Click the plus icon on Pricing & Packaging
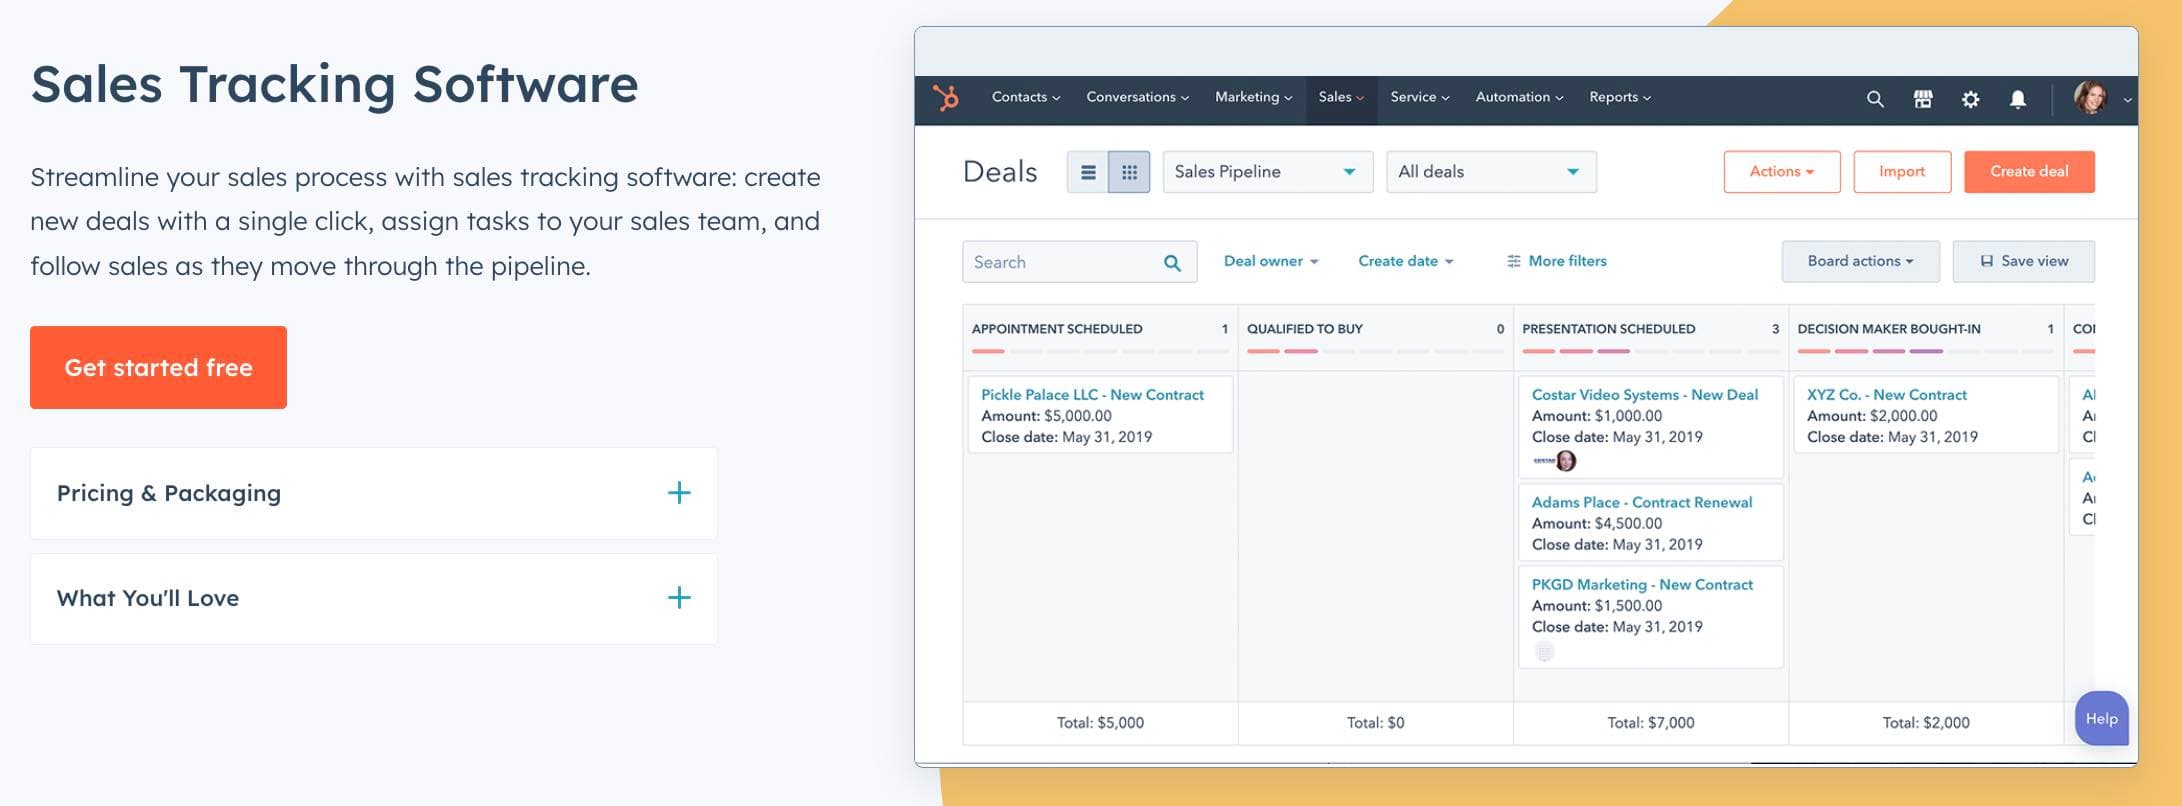The width and height of the screenshot is (2182, 806). pos(679,493)
